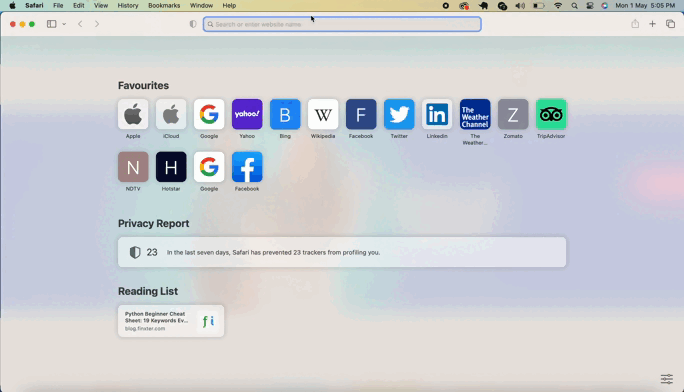Screen dimensions: 684x392
Task: Open the sound volume menu bar icon
Action: point(520,6)
